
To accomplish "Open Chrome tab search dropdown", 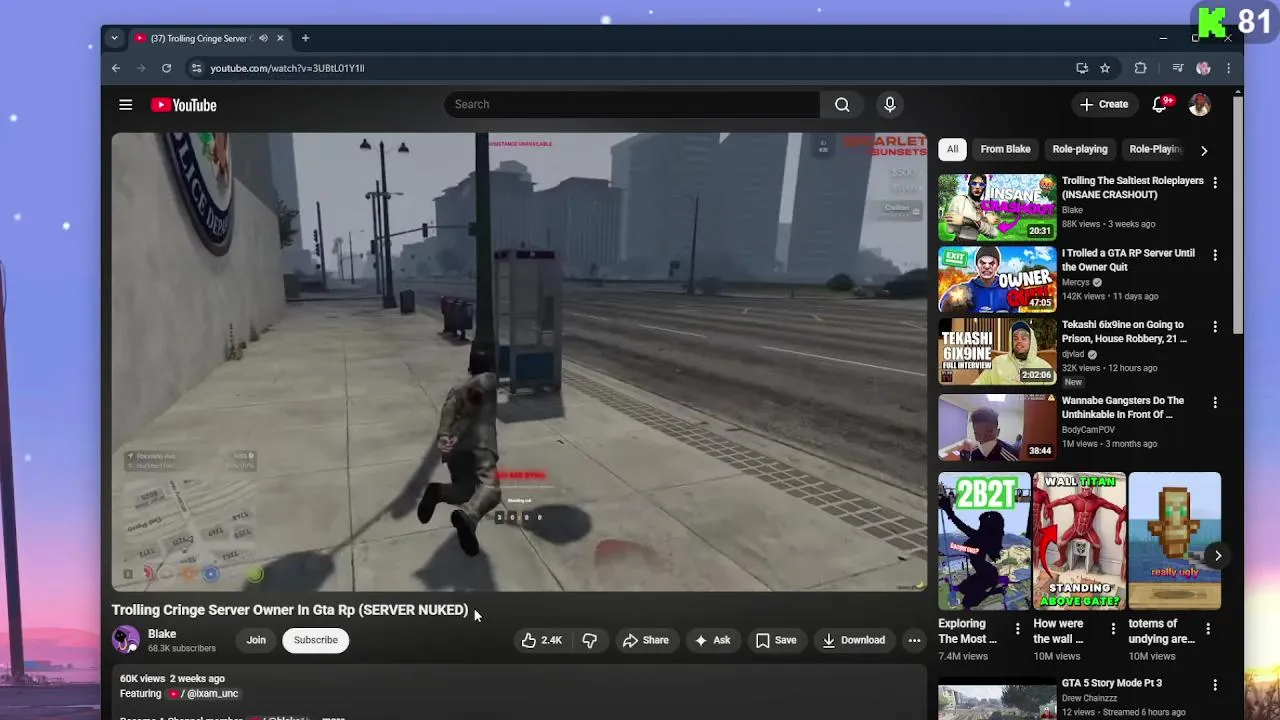I will coord(114,38).
